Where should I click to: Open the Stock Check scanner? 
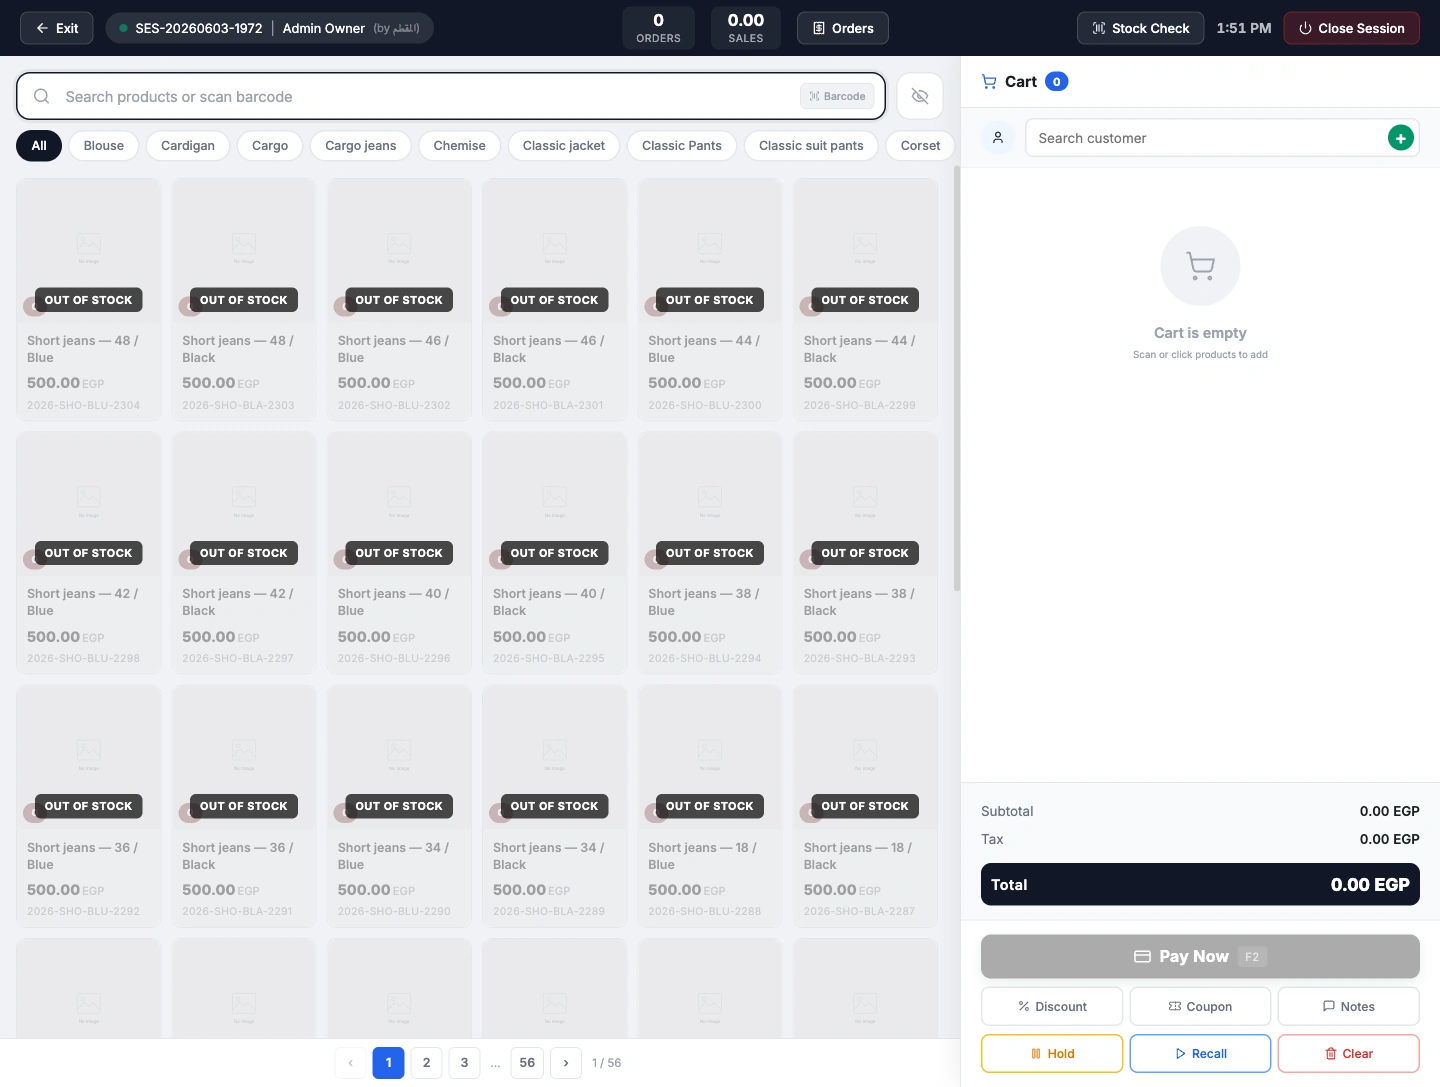pos(1141,28)
